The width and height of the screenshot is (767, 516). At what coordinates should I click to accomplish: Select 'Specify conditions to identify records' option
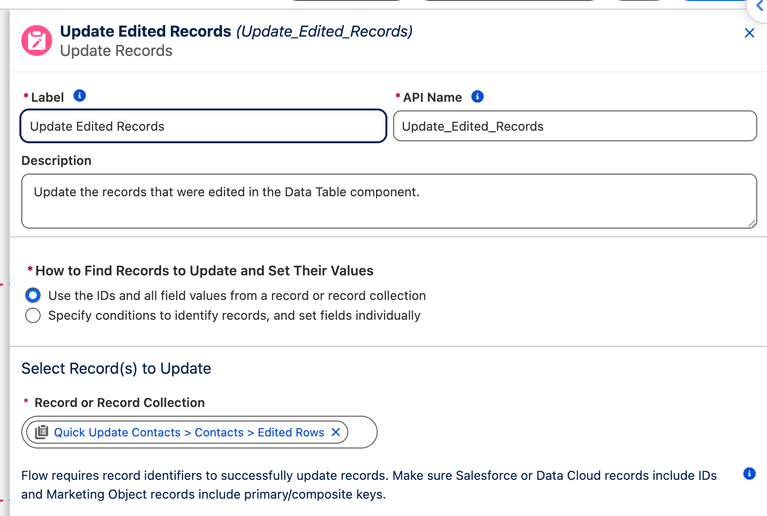click(x=33, y=315)
